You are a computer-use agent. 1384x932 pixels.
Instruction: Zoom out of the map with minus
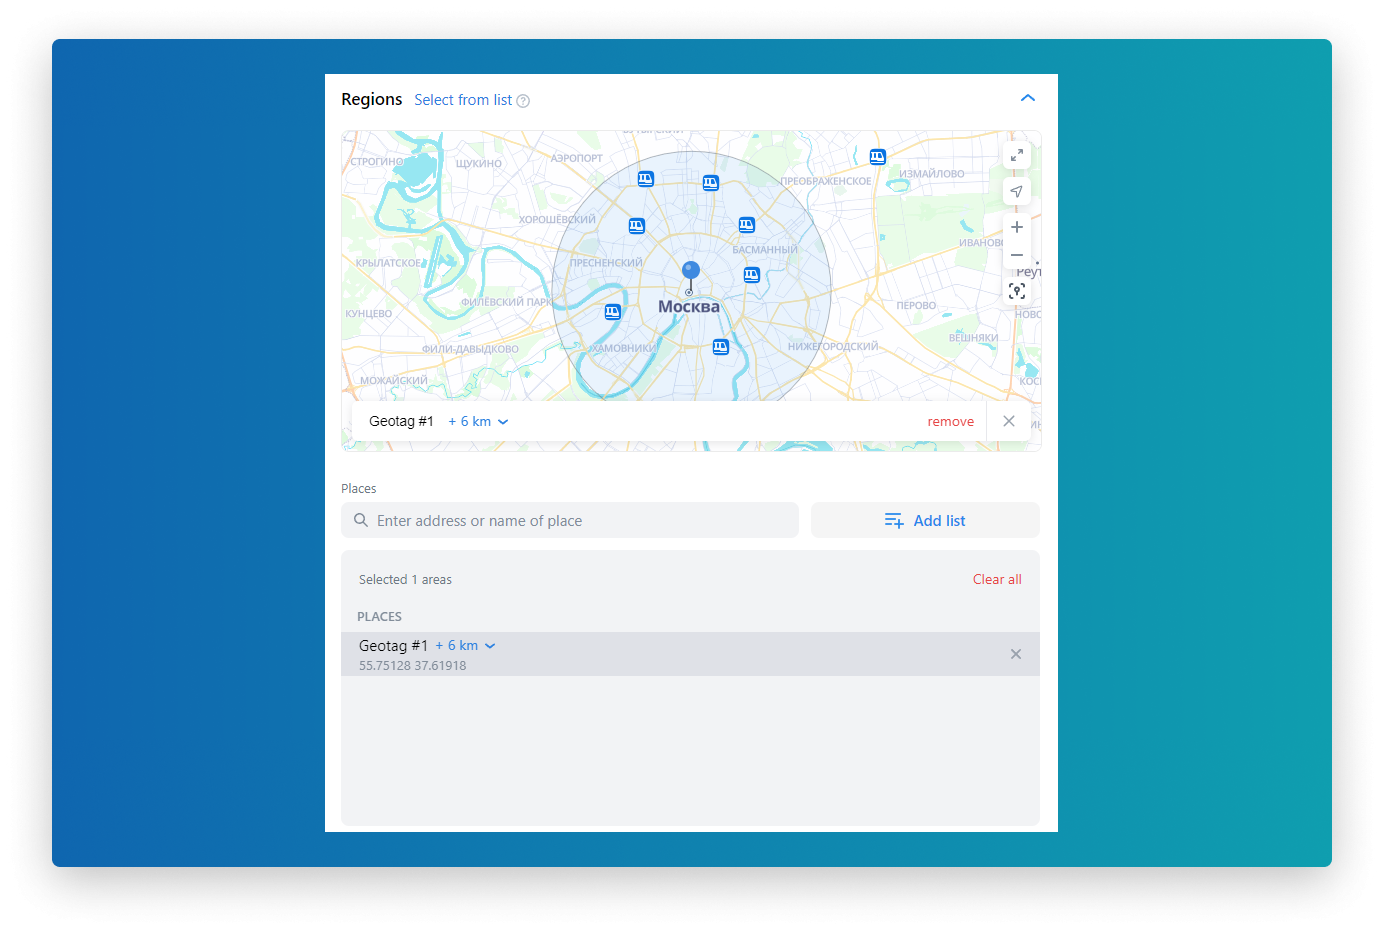click(1016, 255)
